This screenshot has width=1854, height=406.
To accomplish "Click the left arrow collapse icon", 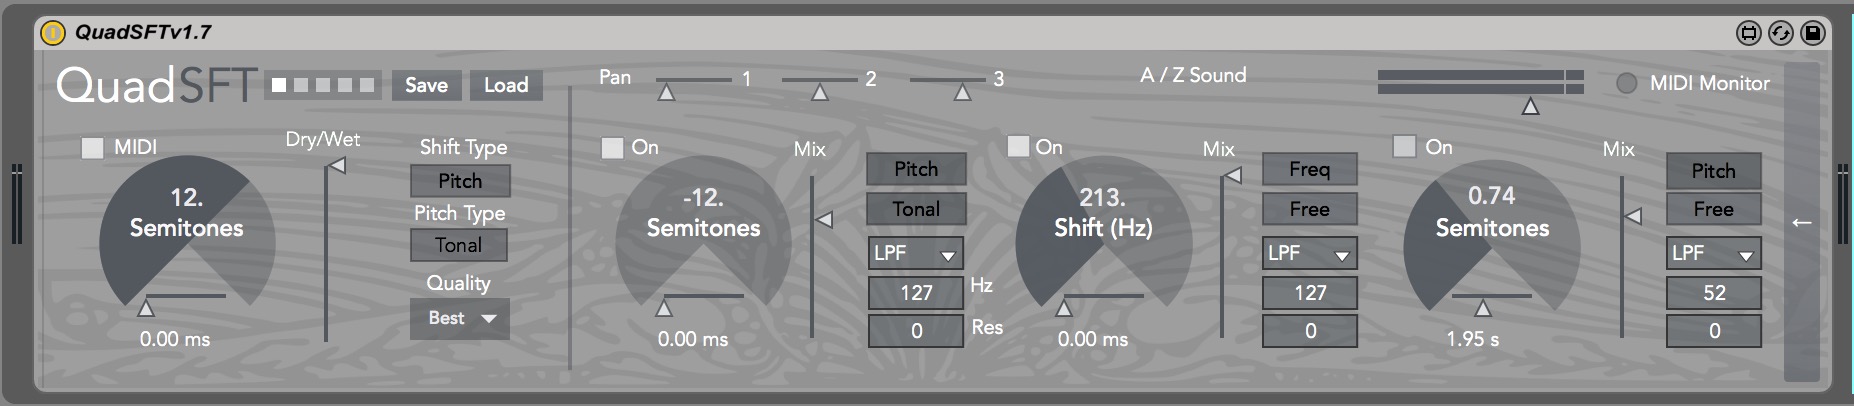I will (x=1801, y=222).
